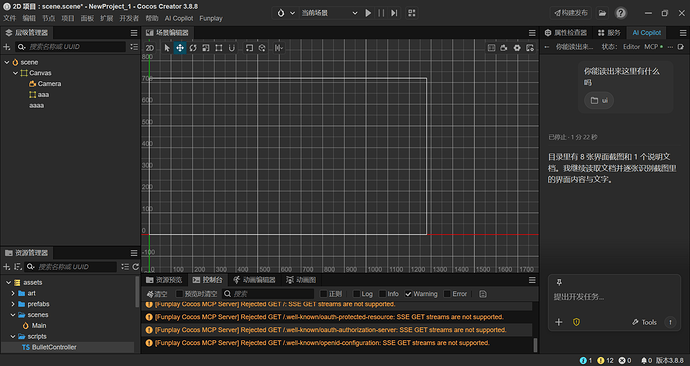690x366 pixels.
Task: Open the align tools dropdown in scene toolbar
Action: coord(279,48)
